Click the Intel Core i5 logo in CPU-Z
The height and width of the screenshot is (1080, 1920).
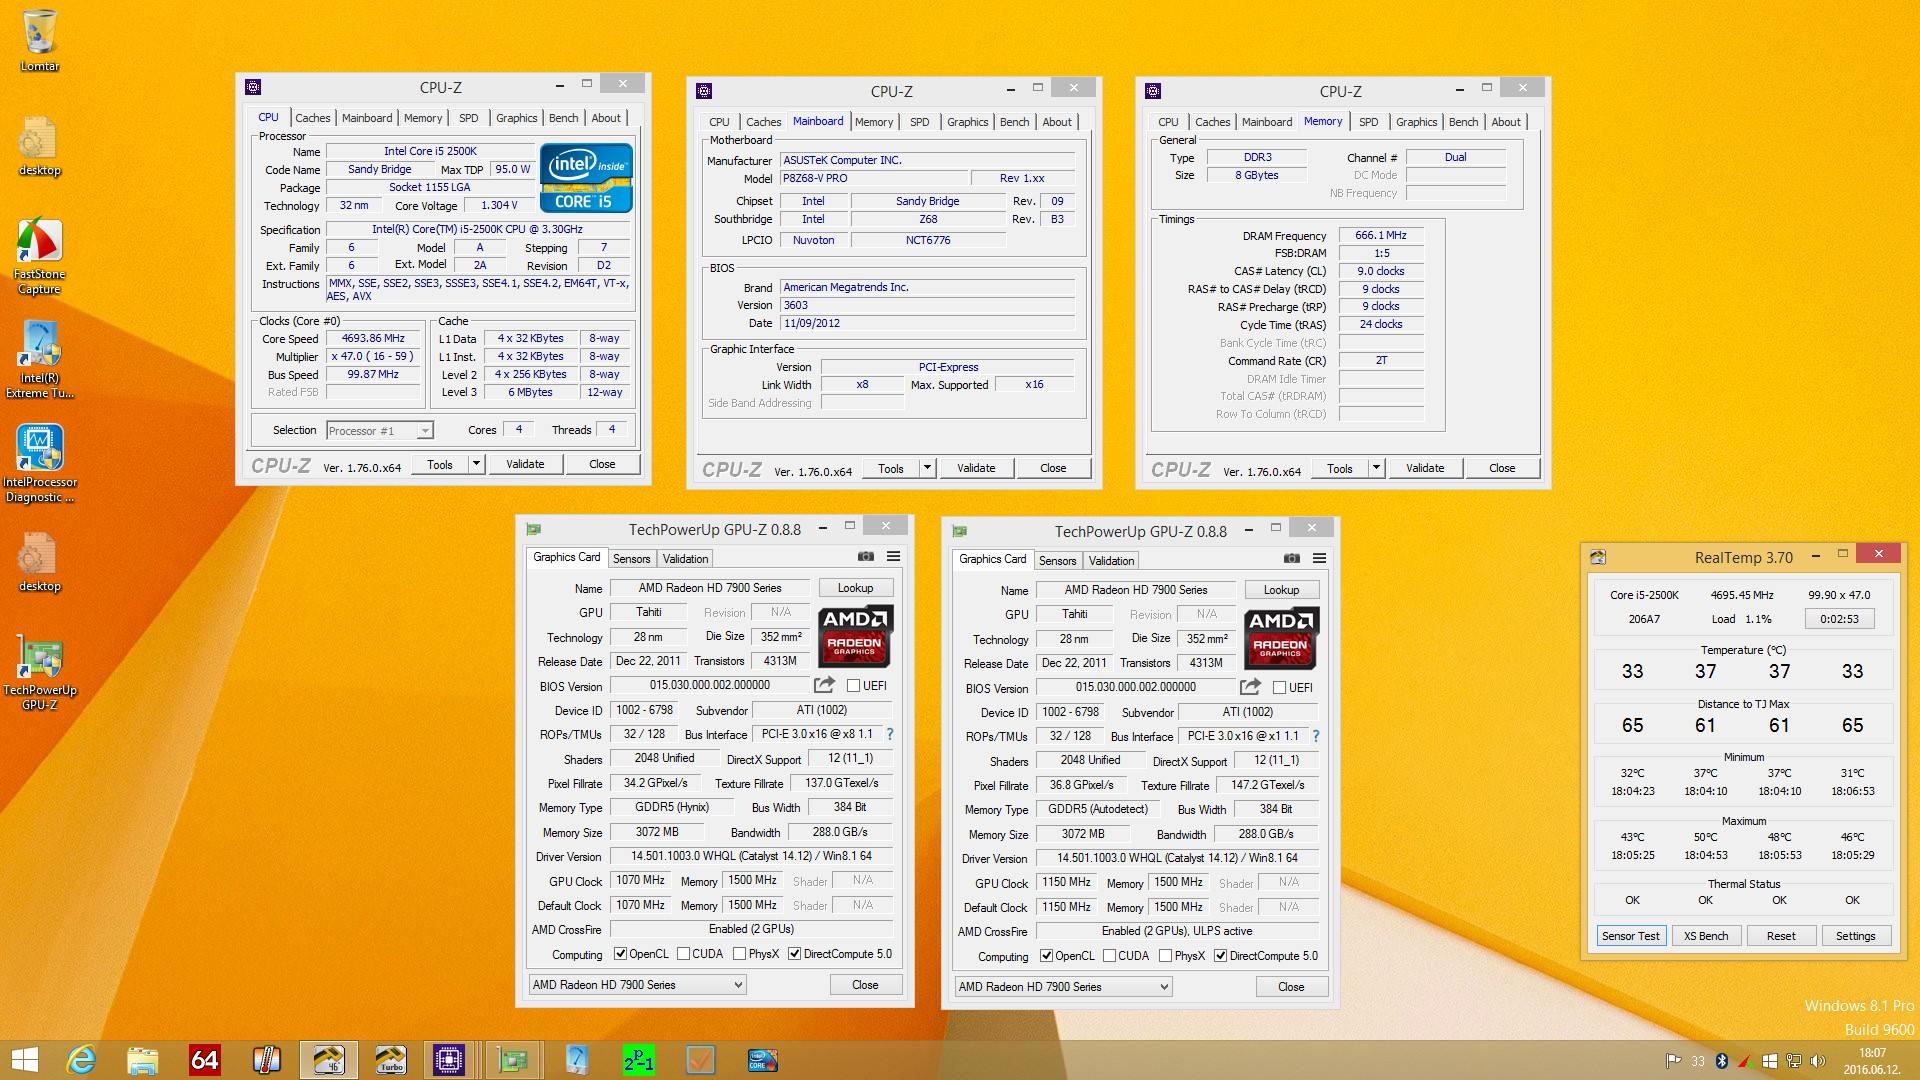(587, 178)
